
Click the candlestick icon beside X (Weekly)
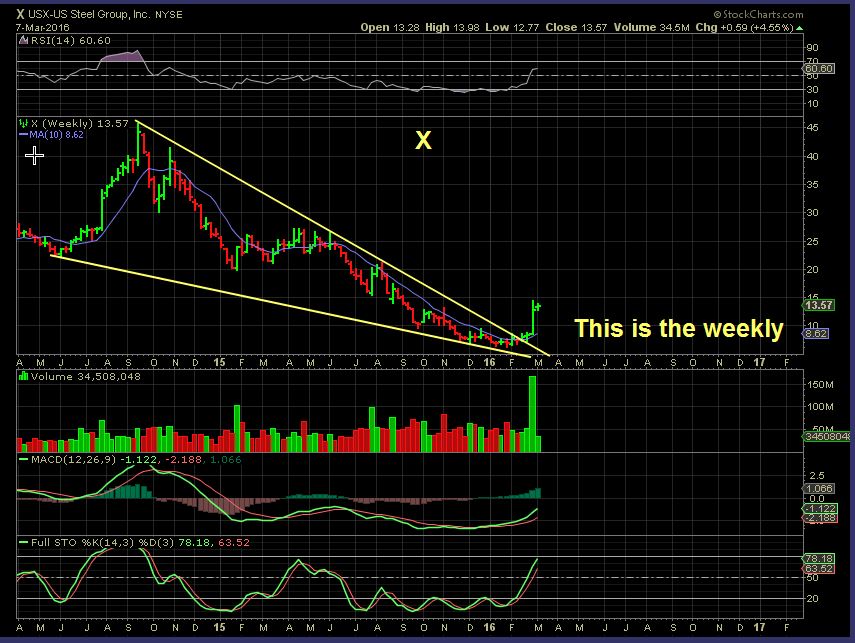pyautogui.click(x=23, y=123)
